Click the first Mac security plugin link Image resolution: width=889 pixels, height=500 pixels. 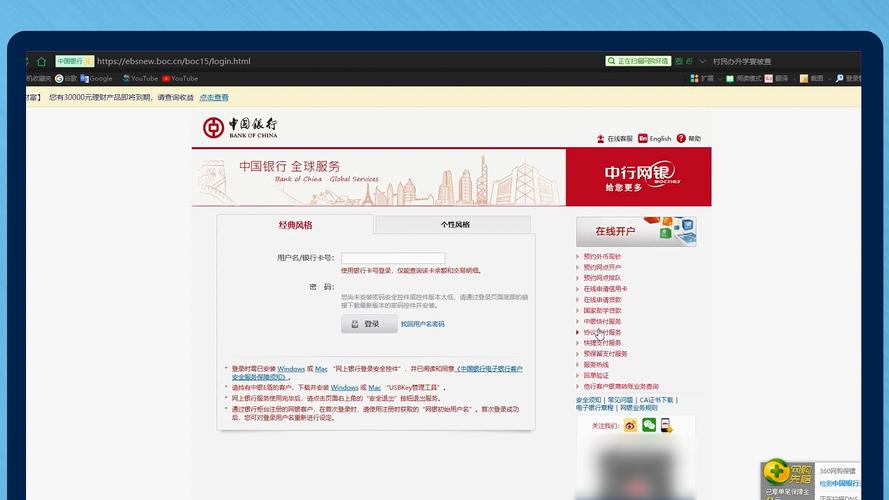(x=321, y=369)
